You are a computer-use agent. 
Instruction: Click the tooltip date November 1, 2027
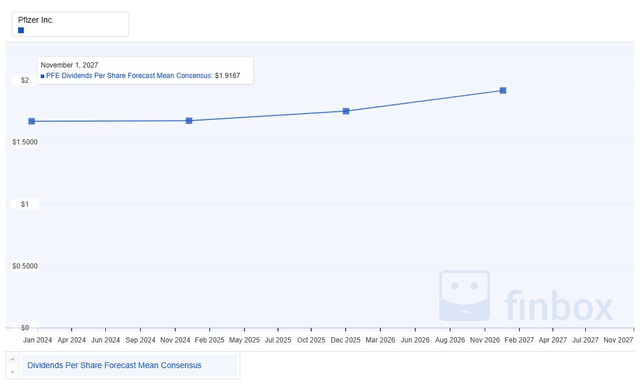(69, 65)
